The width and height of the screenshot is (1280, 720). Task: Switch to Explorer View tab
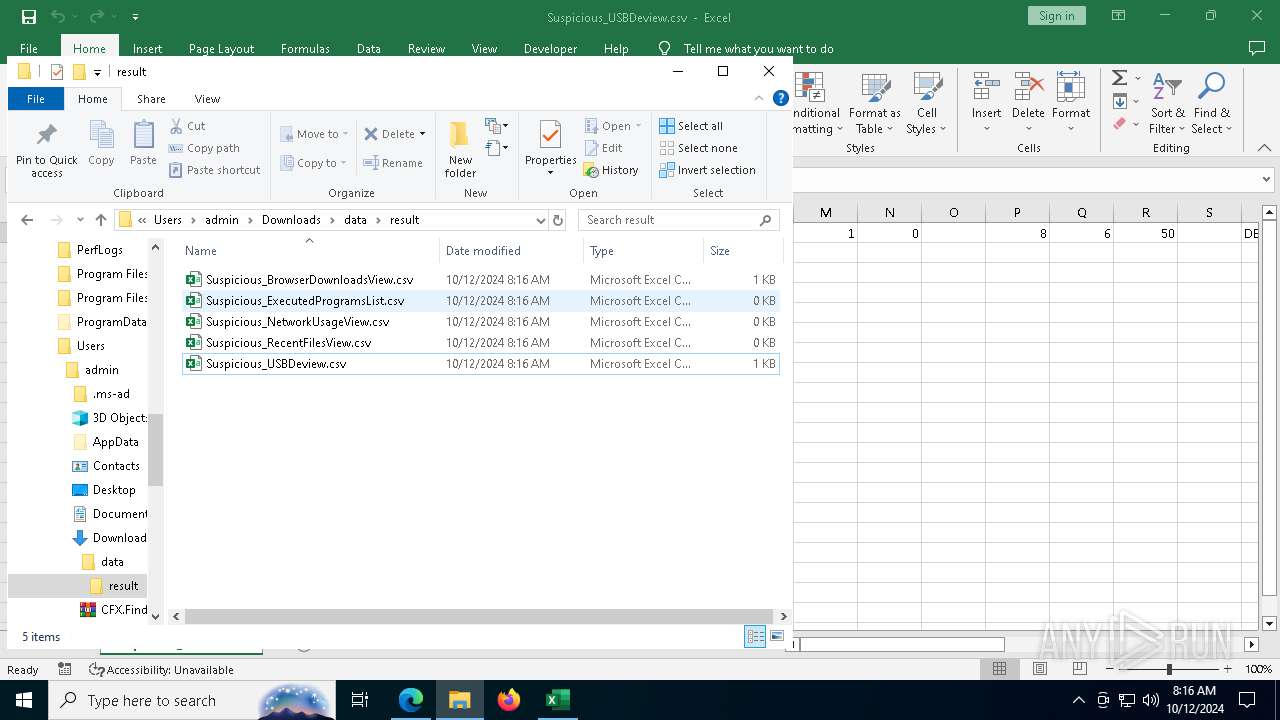(x=207, y=99)
